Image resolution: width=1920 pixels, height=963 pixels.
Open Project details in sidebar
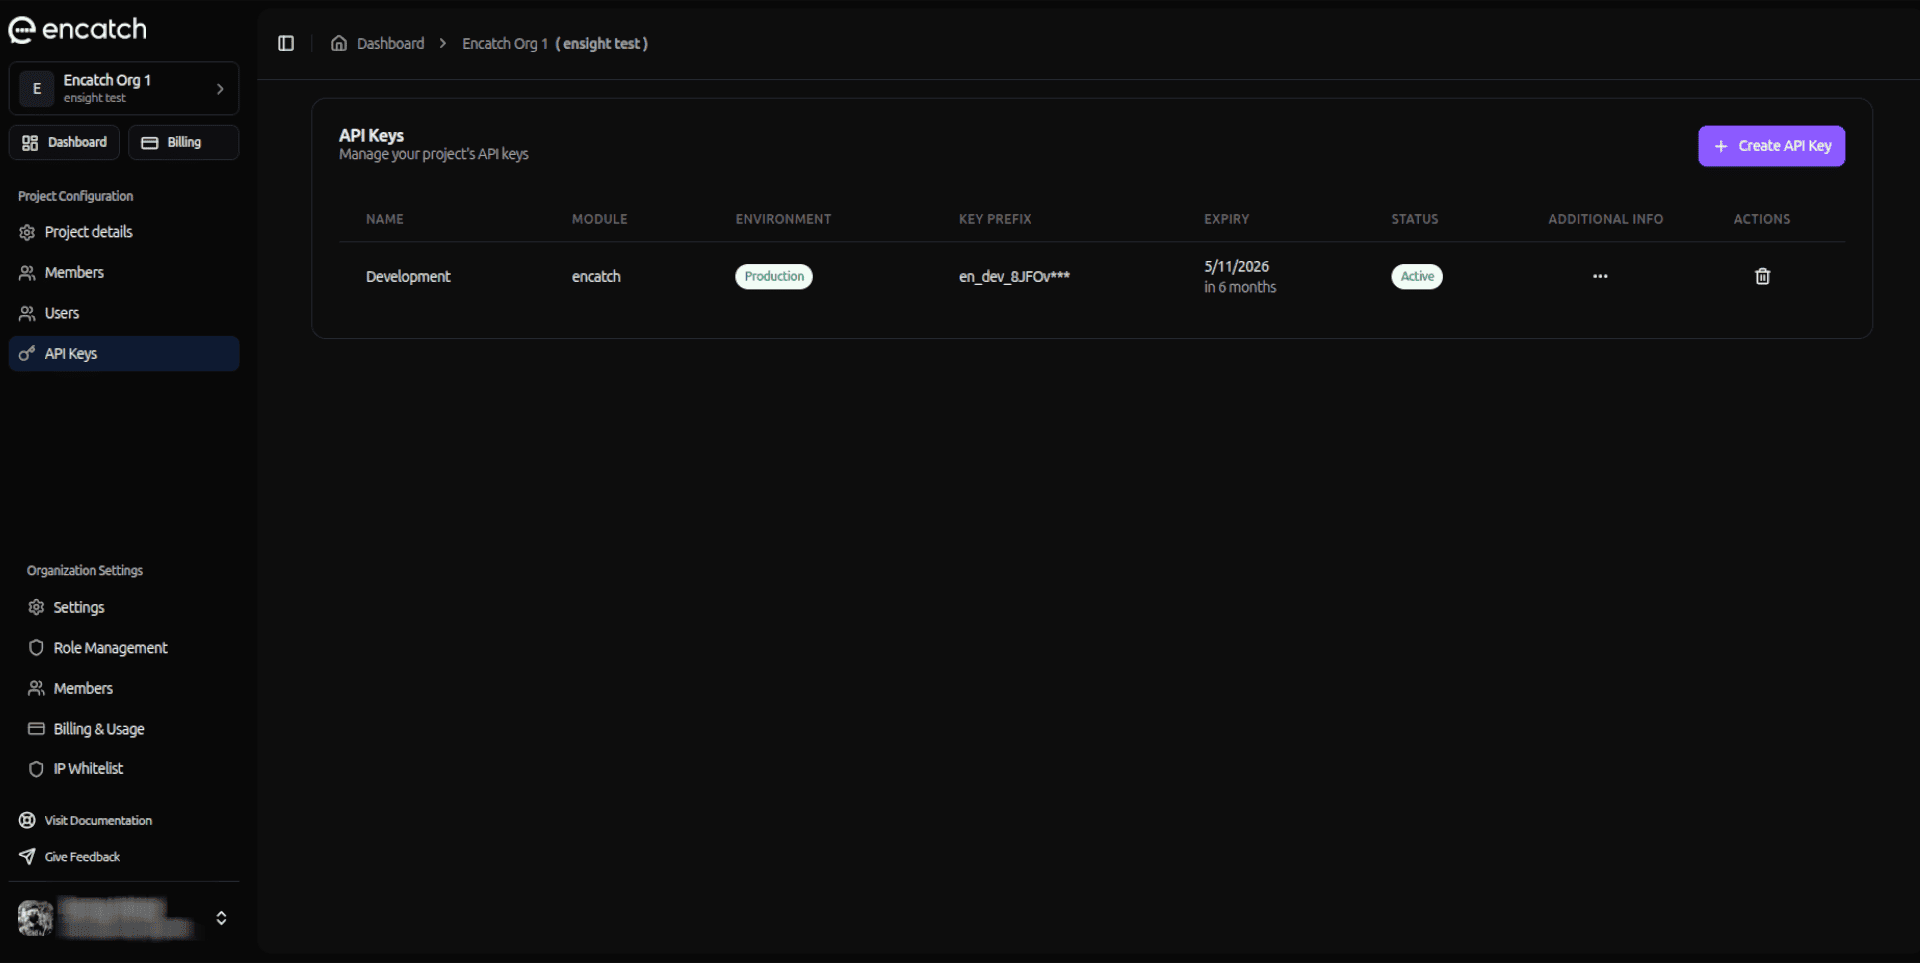point(88,232)
